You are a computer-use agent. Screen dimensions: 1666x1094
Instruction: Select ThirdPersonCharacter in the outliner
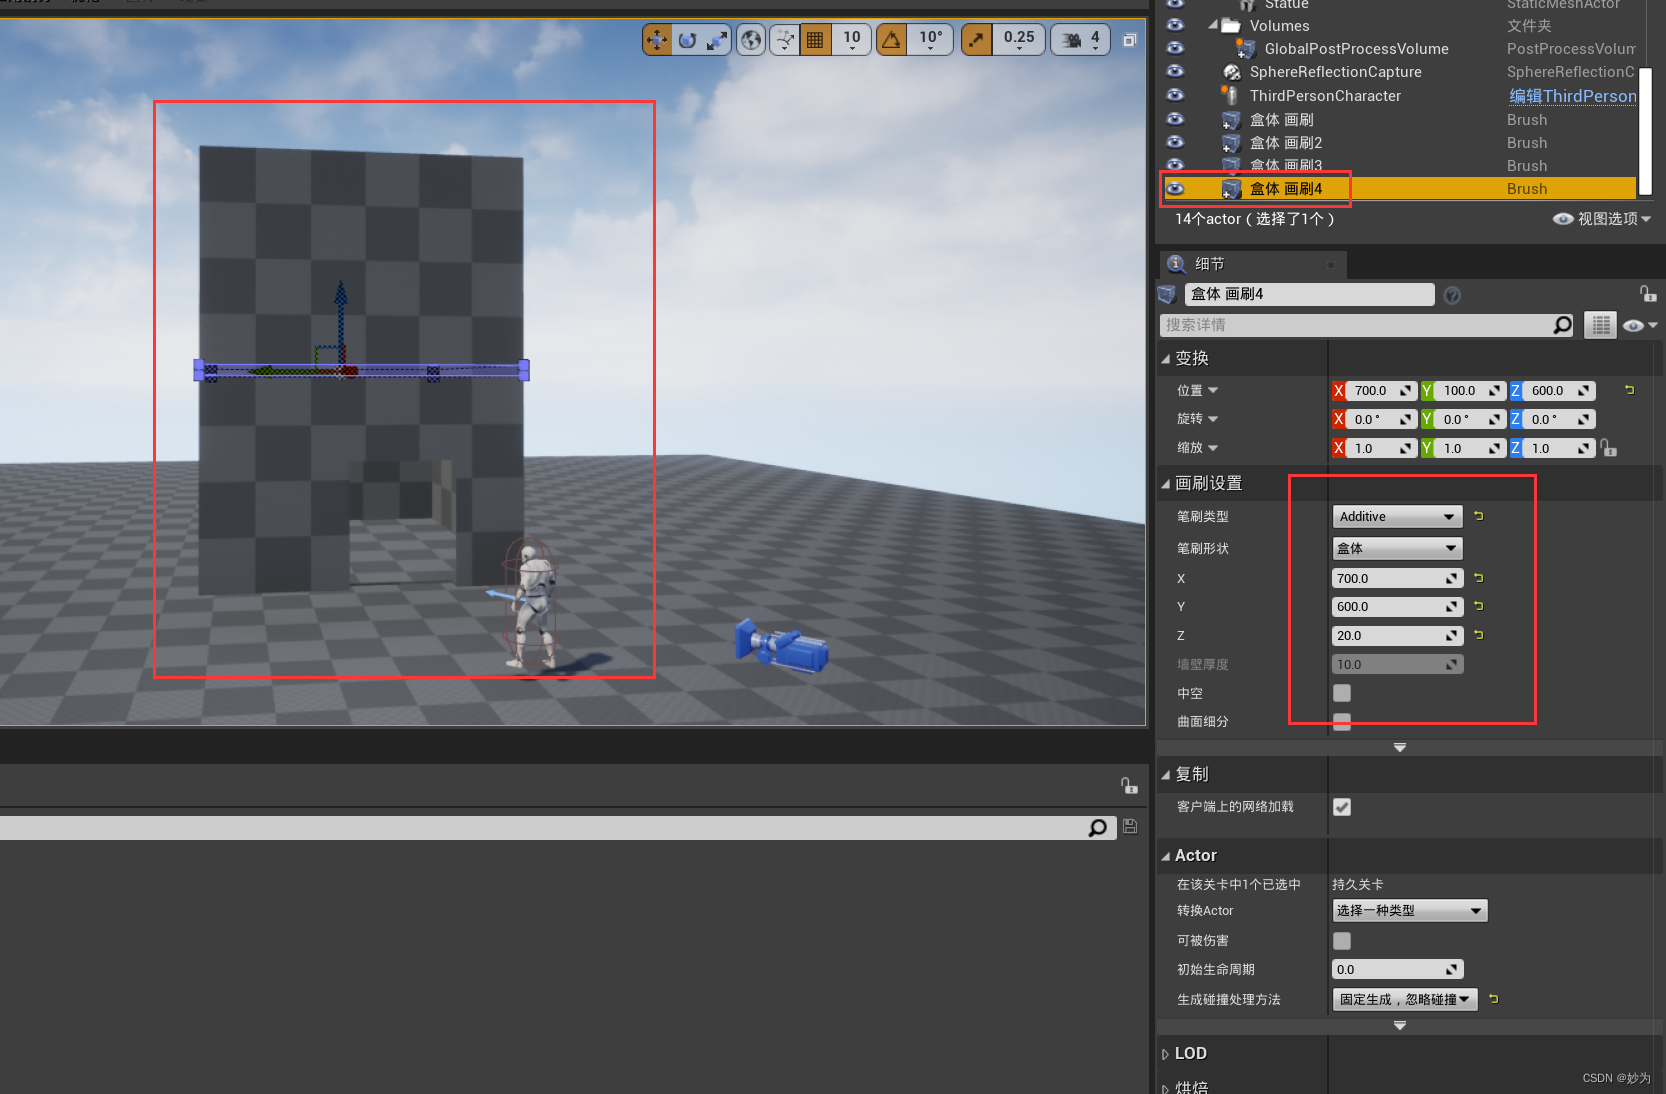coord(1325,96)
